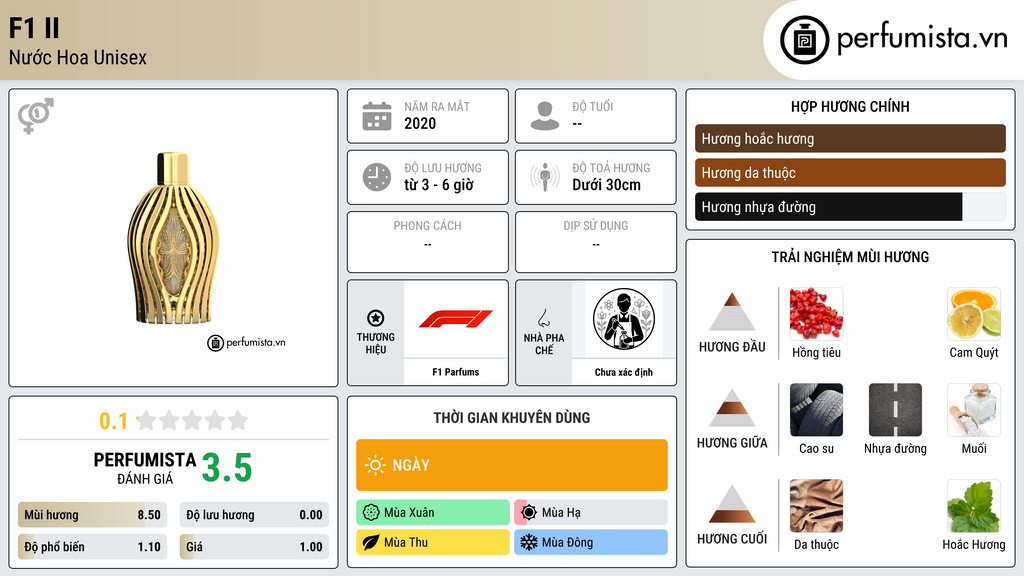Select the yellow Mùa Thu season bar
1024x576 pixels.
pos(433,542)
